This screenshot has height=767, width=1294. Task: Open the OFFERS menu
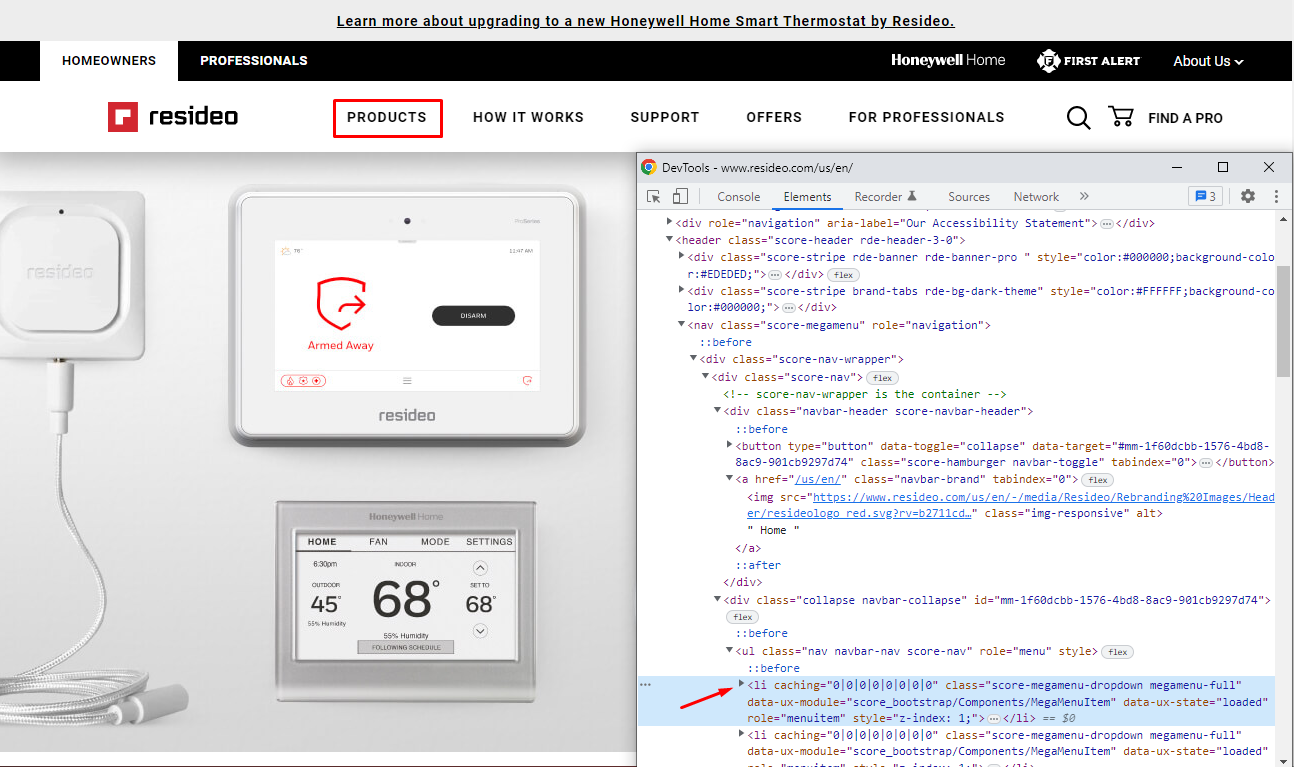click(x=774, y=118)
